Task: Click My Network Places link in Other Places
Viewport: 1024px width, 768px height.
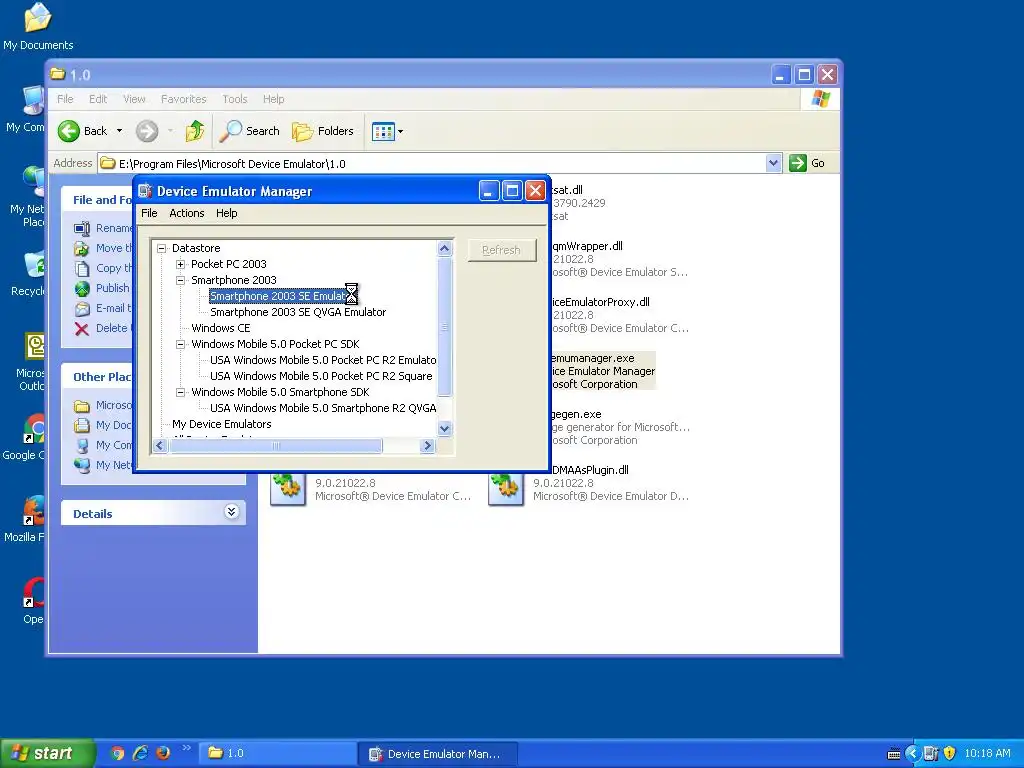Action: pos(113,465)
